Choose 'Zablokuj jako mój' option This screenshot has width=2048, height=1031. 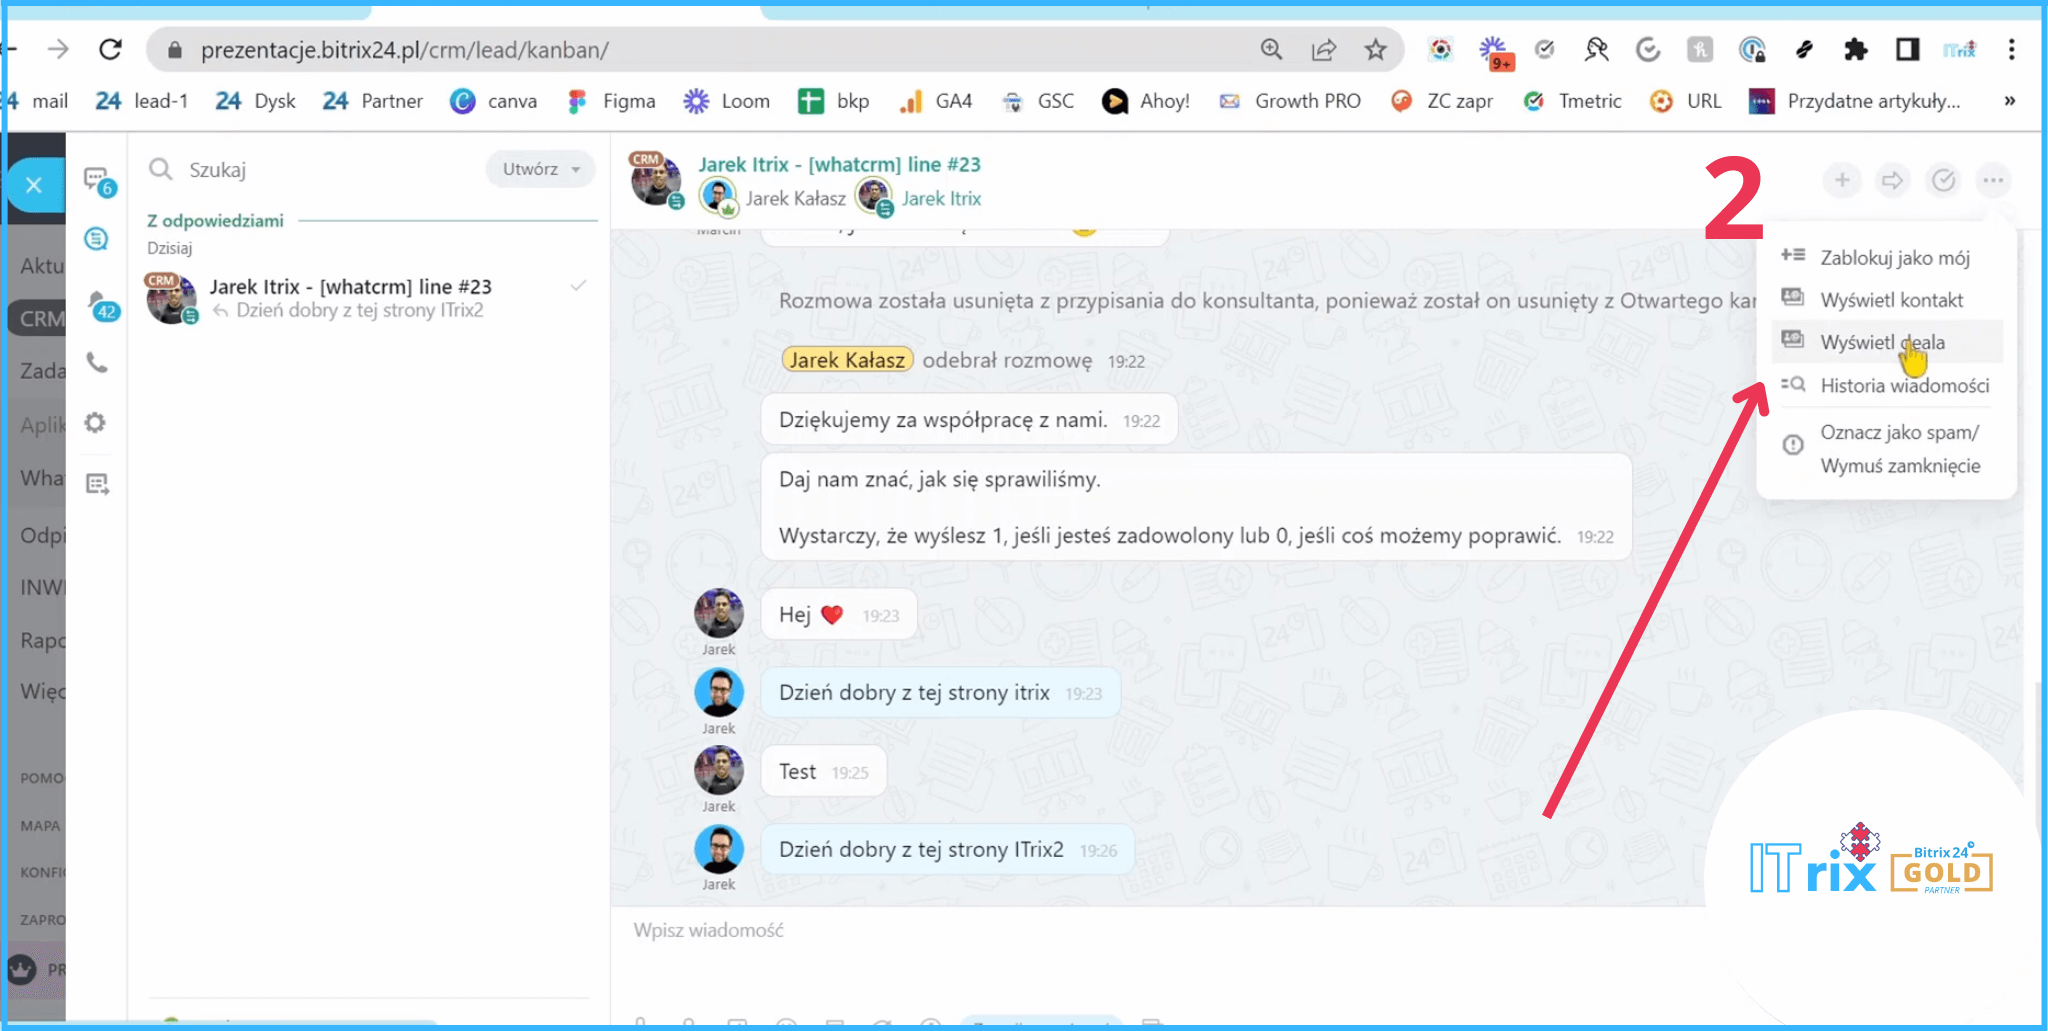coord(1894,258)
